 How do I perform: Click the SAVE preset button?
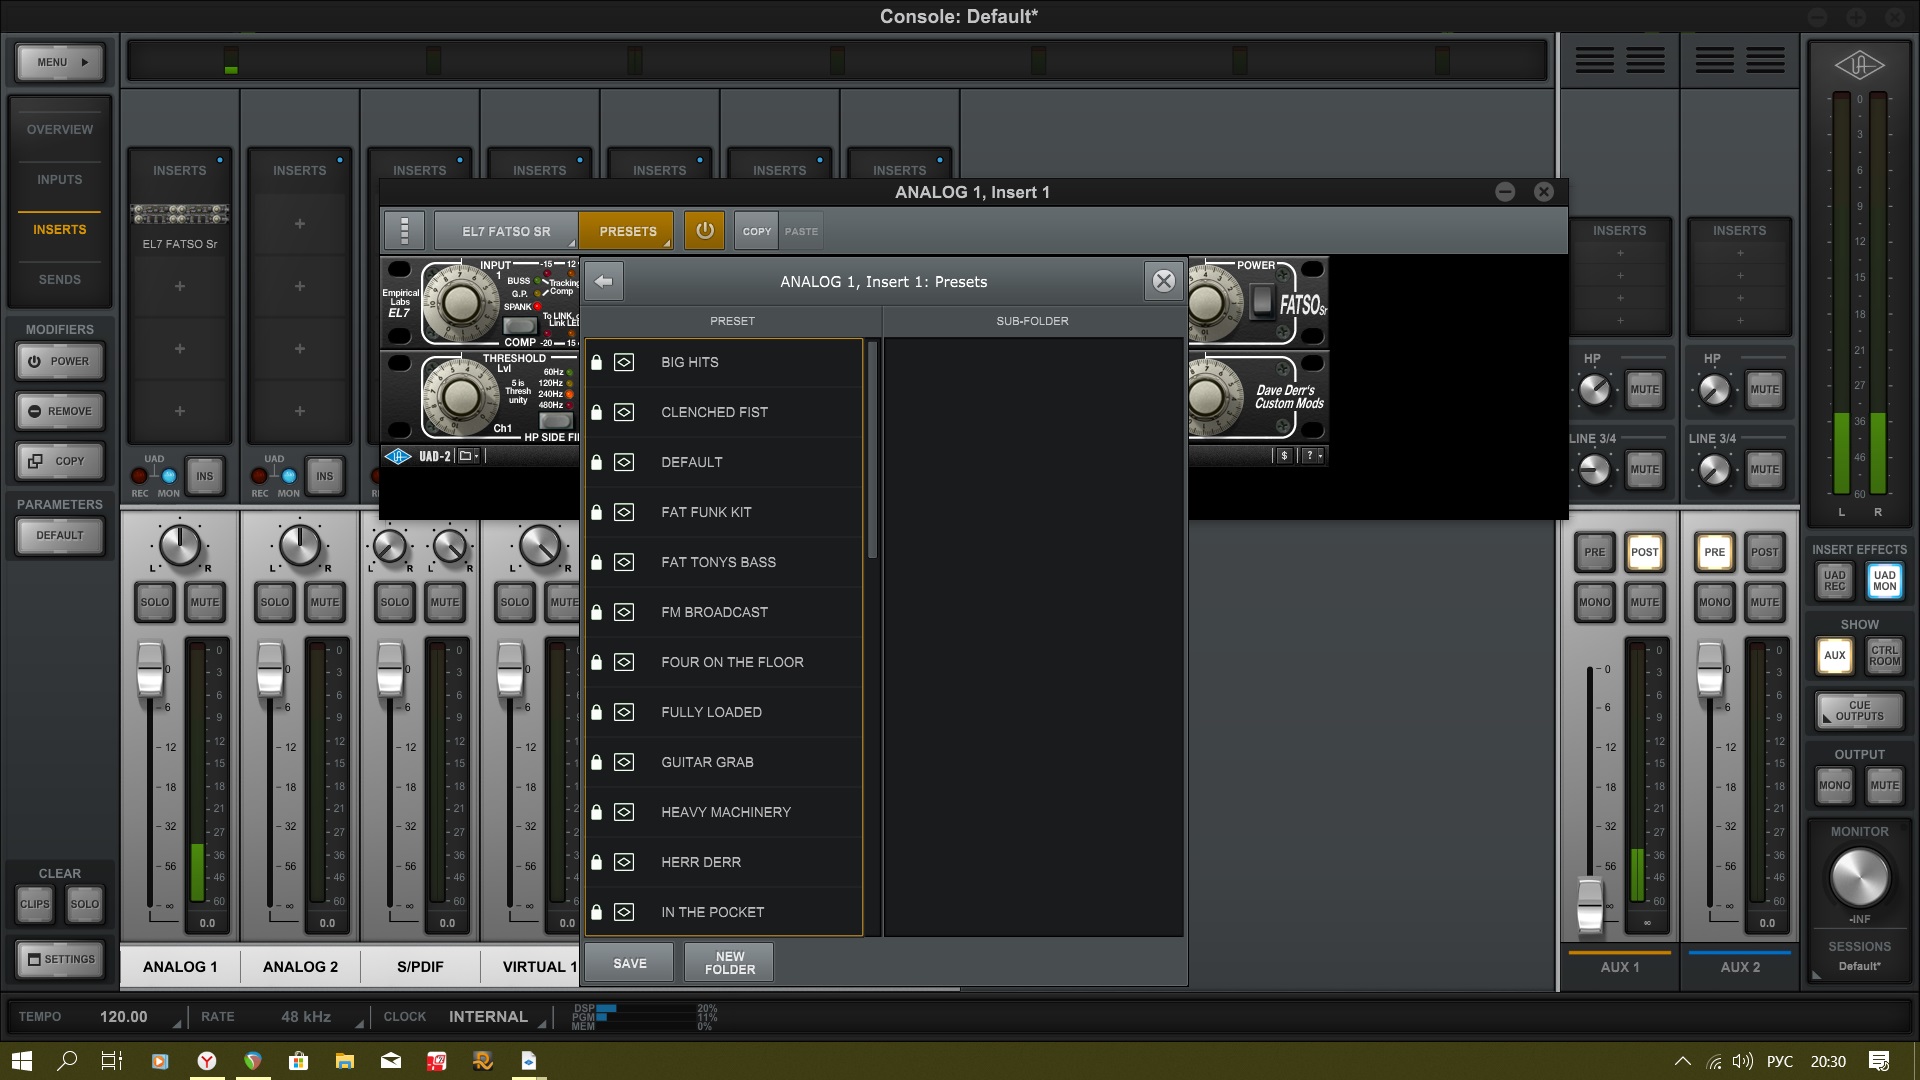point(630,963)
